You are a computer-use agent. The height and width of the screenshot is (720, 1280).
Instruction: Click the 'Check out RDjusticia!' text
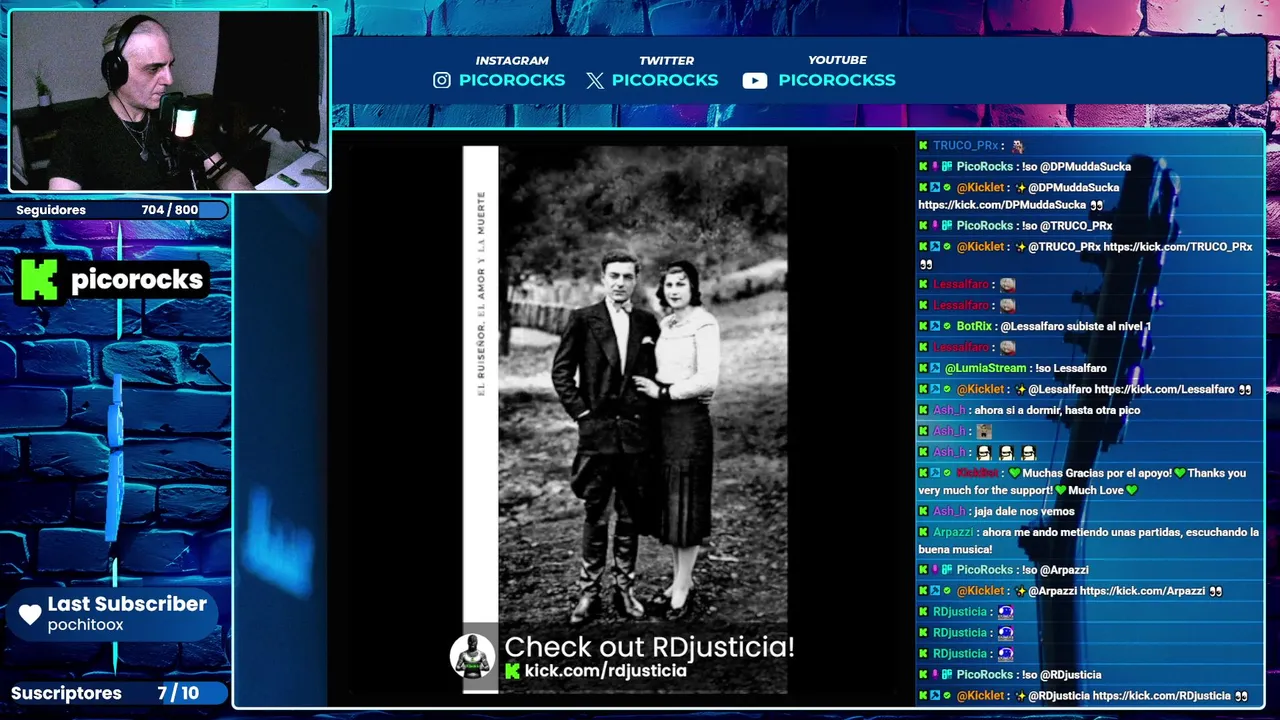[649, 647]
